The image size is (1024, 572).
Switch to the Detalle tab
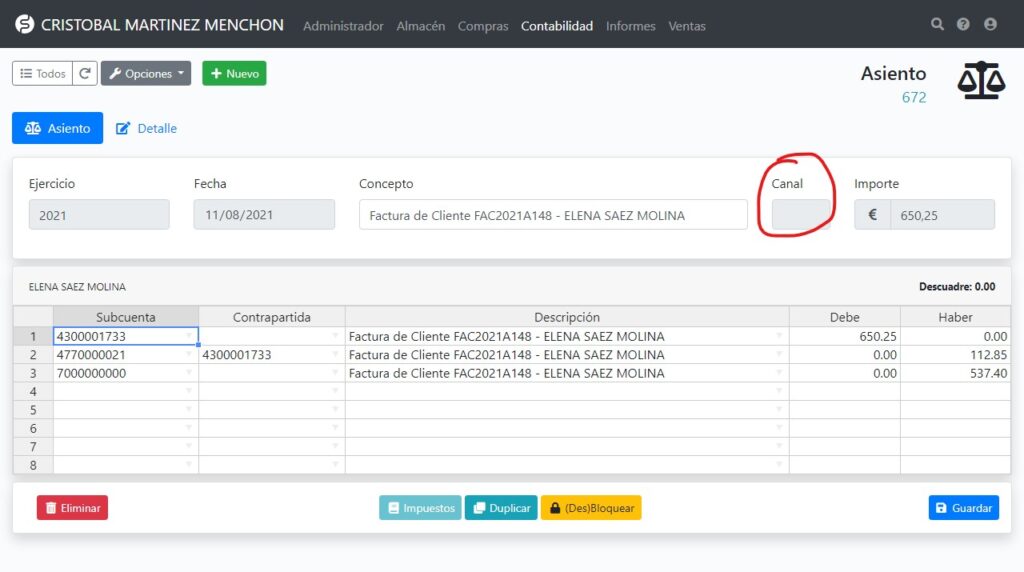[147, 128]
